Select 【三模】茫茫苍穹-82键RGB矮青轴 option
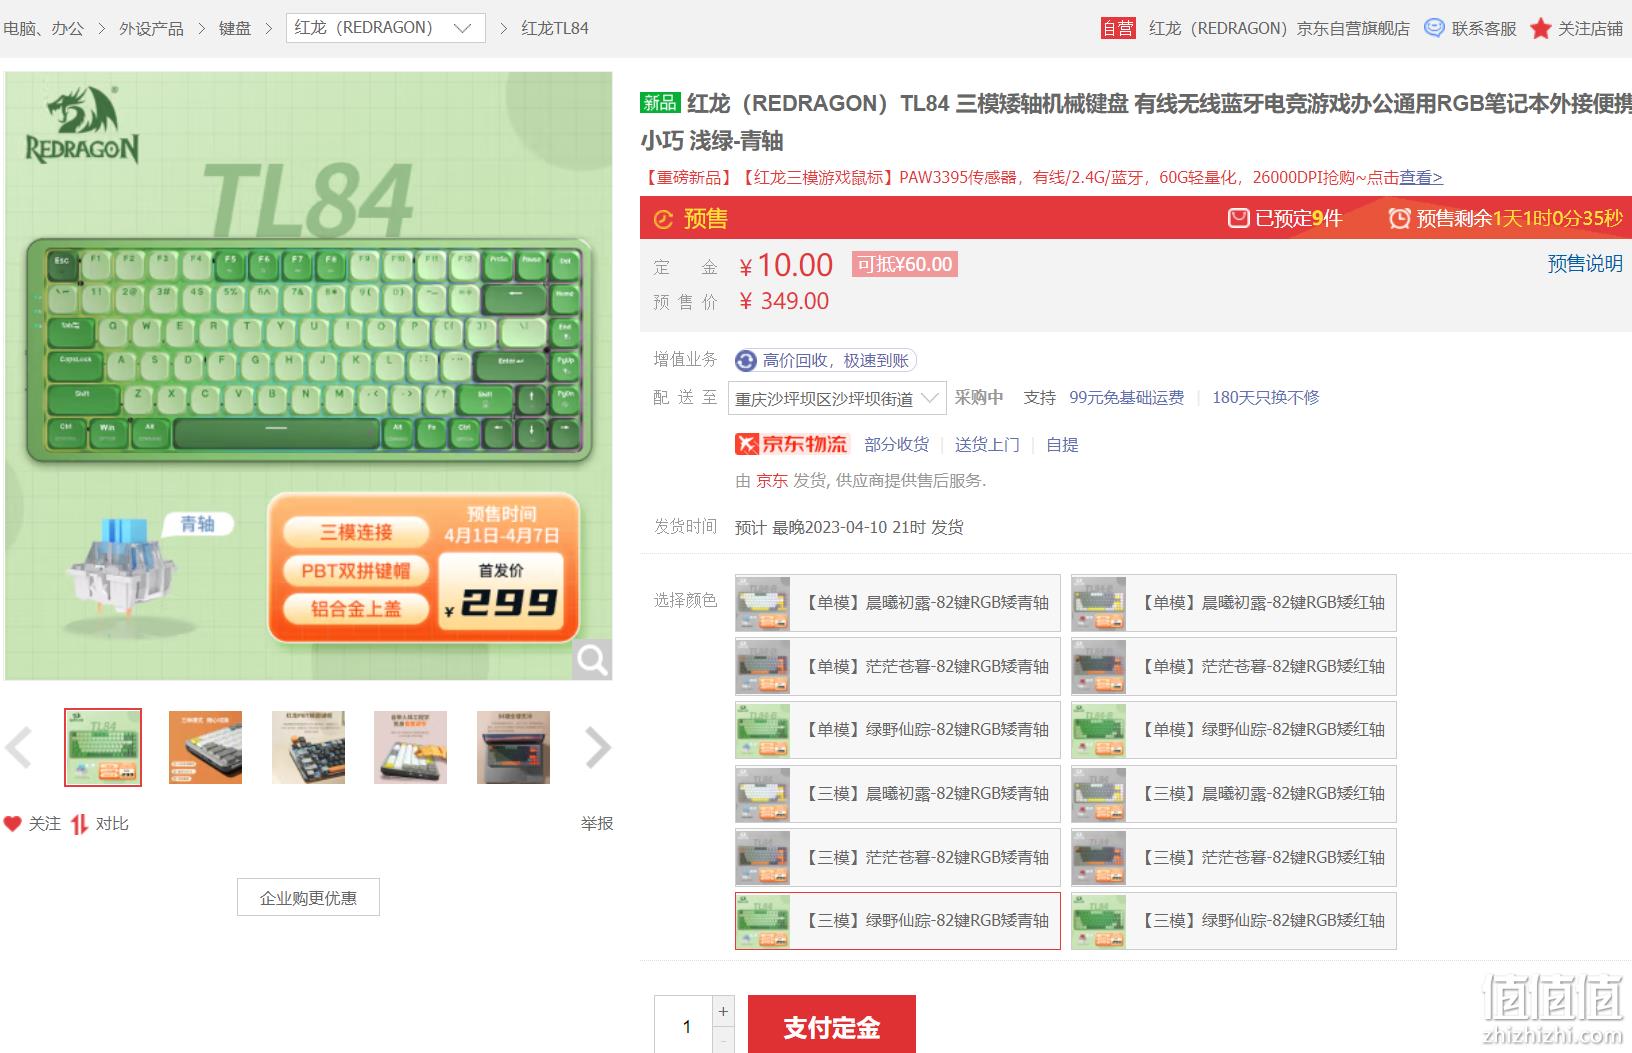 pyautogui.click(x=897, y=858)
